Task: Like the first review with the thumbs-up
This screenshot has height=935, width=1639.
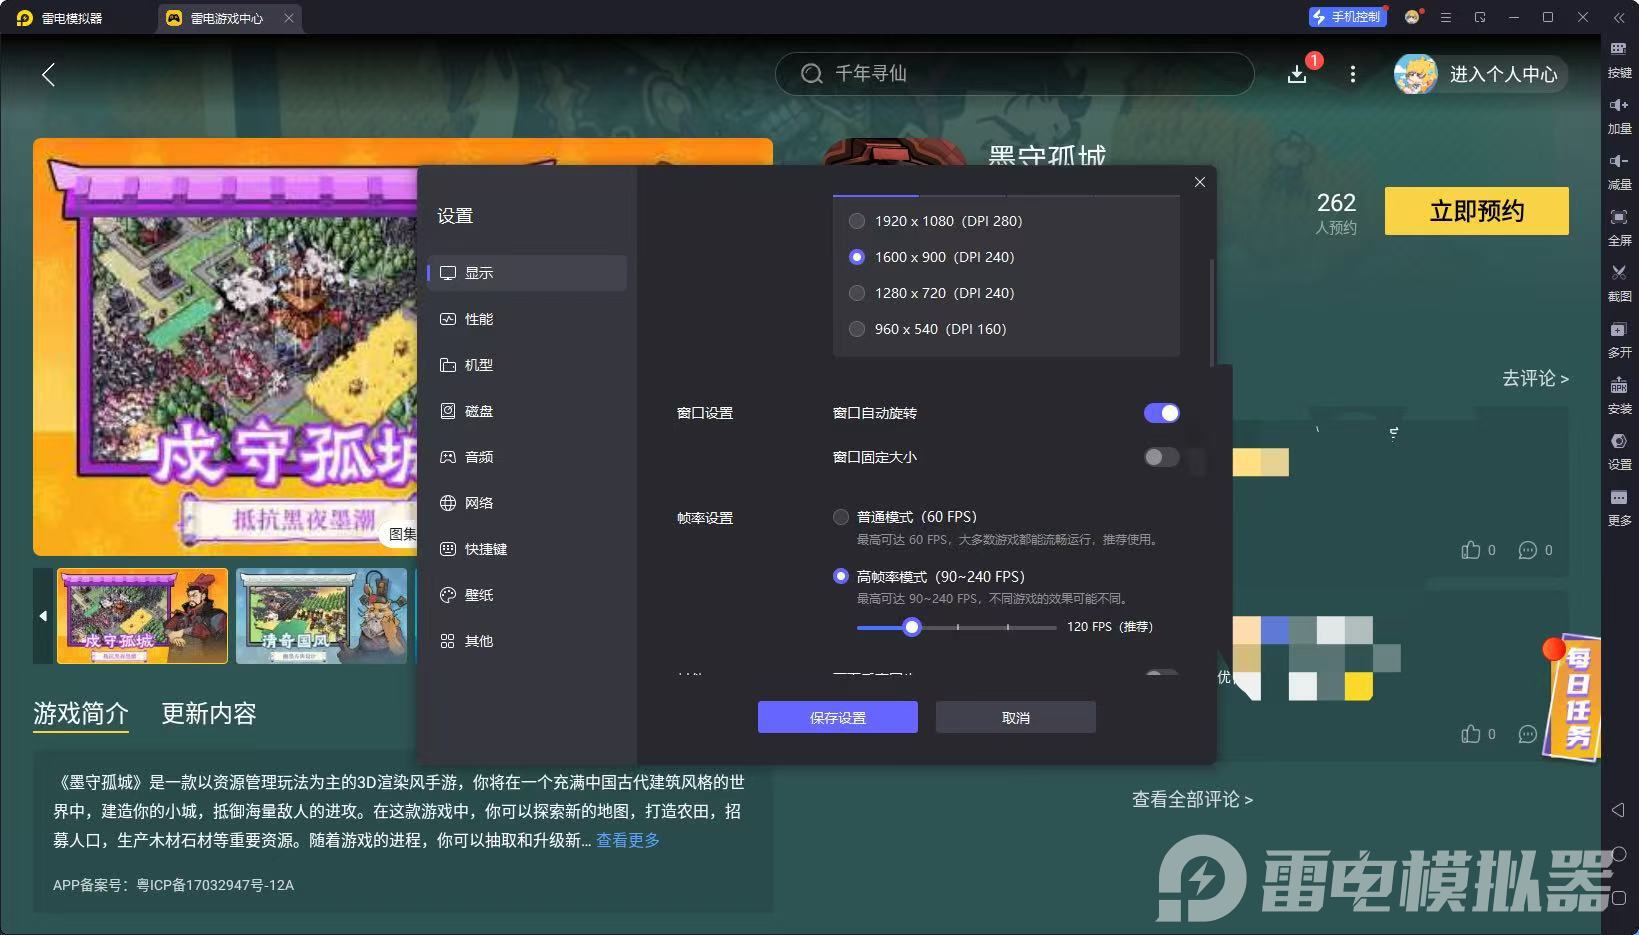Action: pos(1470,550)
